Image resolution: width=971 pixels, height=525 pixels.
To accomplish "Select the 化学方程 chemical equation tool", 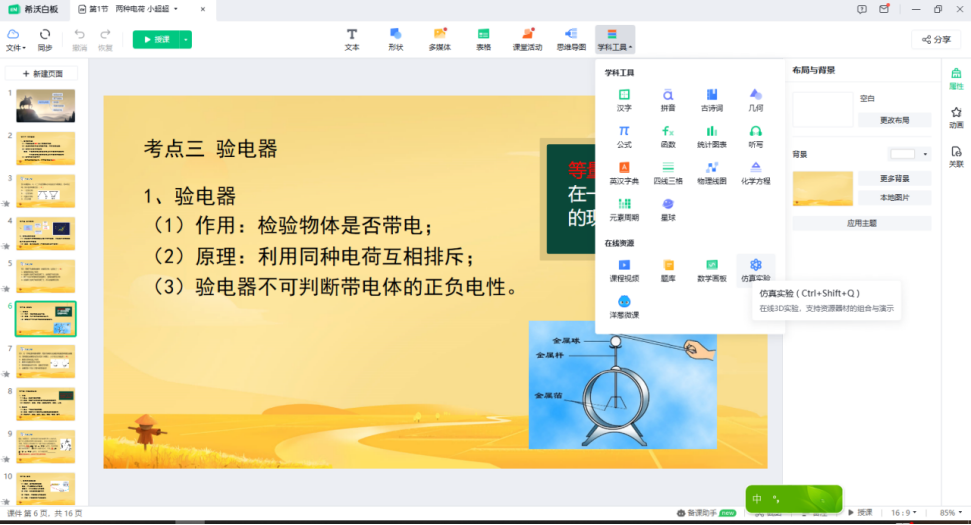I will coord(755,172).
